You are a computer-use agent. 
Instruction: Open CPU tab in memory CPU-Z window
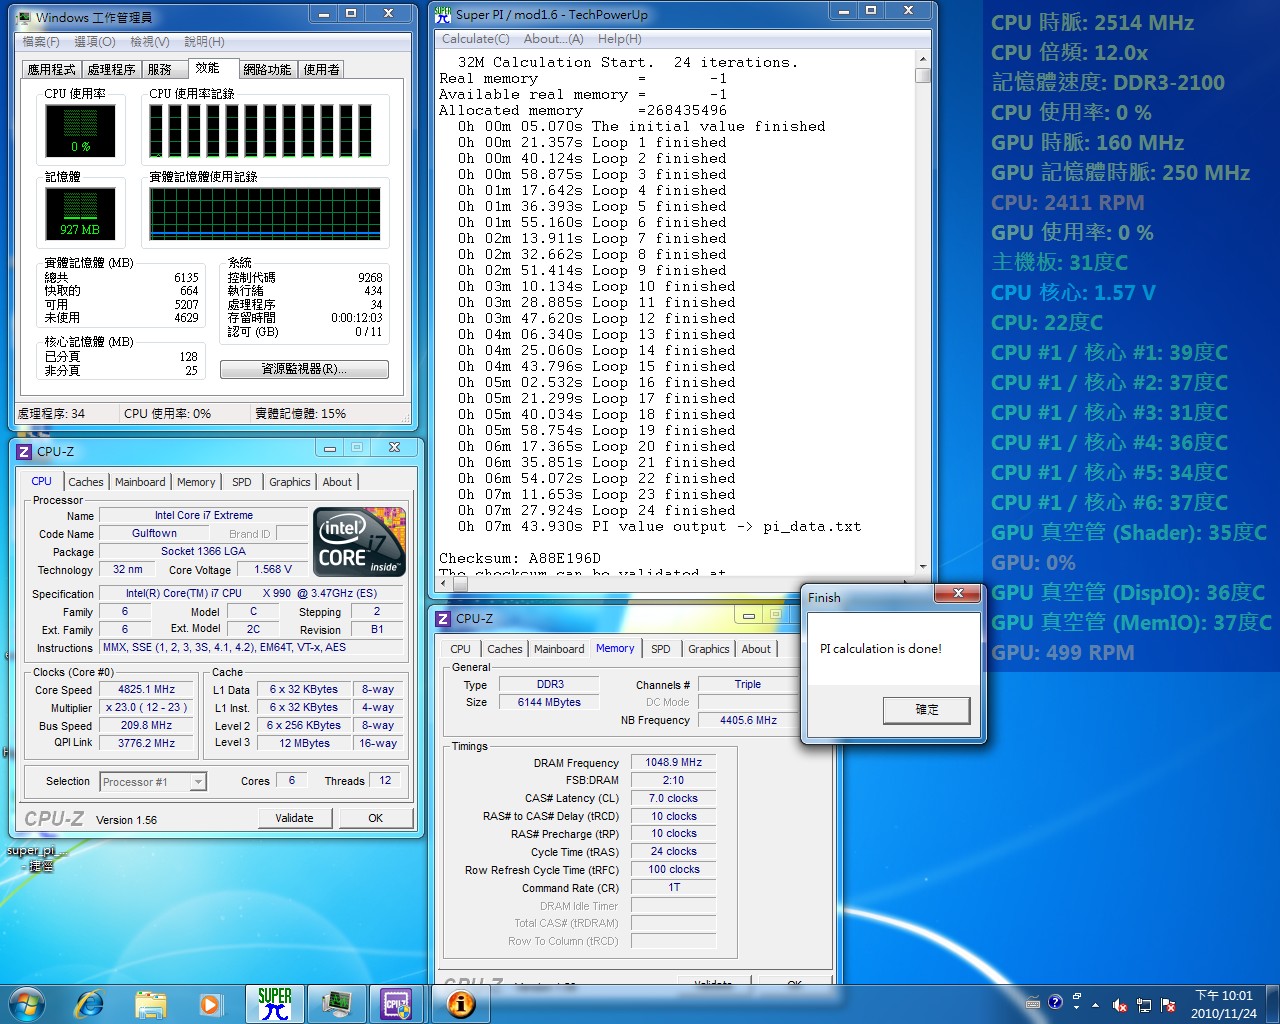[460, 649]
